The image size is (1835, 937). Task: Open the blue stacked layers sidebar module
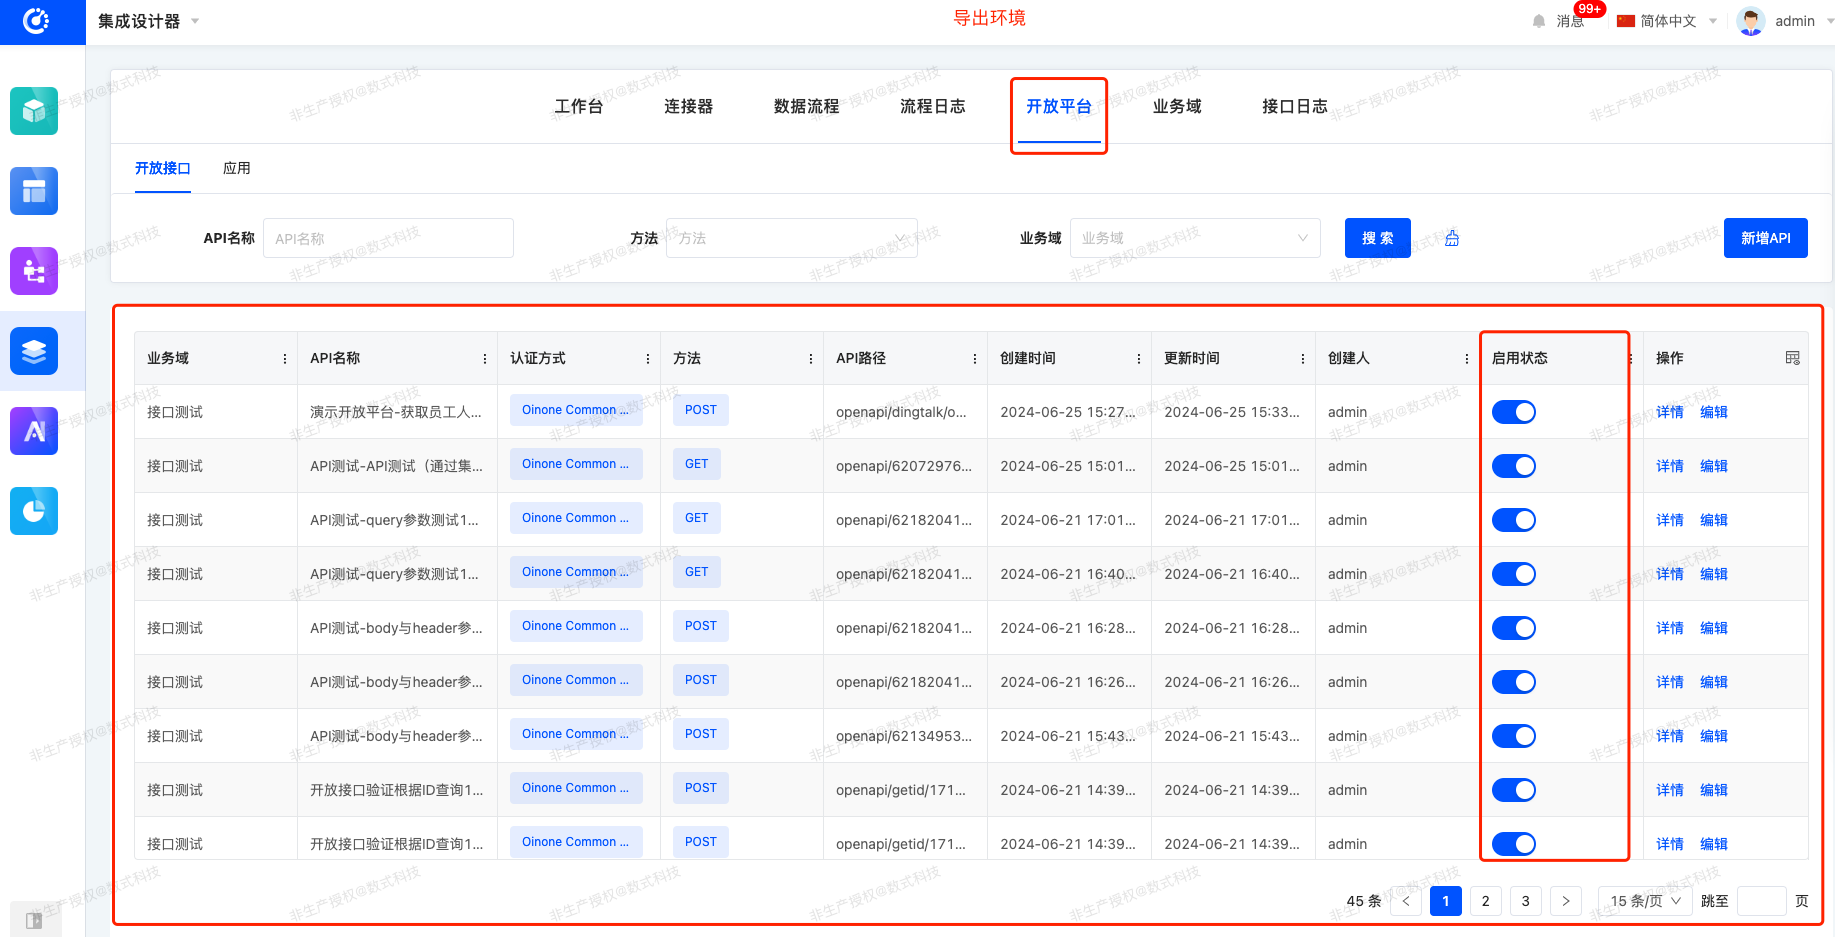tap(34, 351)
